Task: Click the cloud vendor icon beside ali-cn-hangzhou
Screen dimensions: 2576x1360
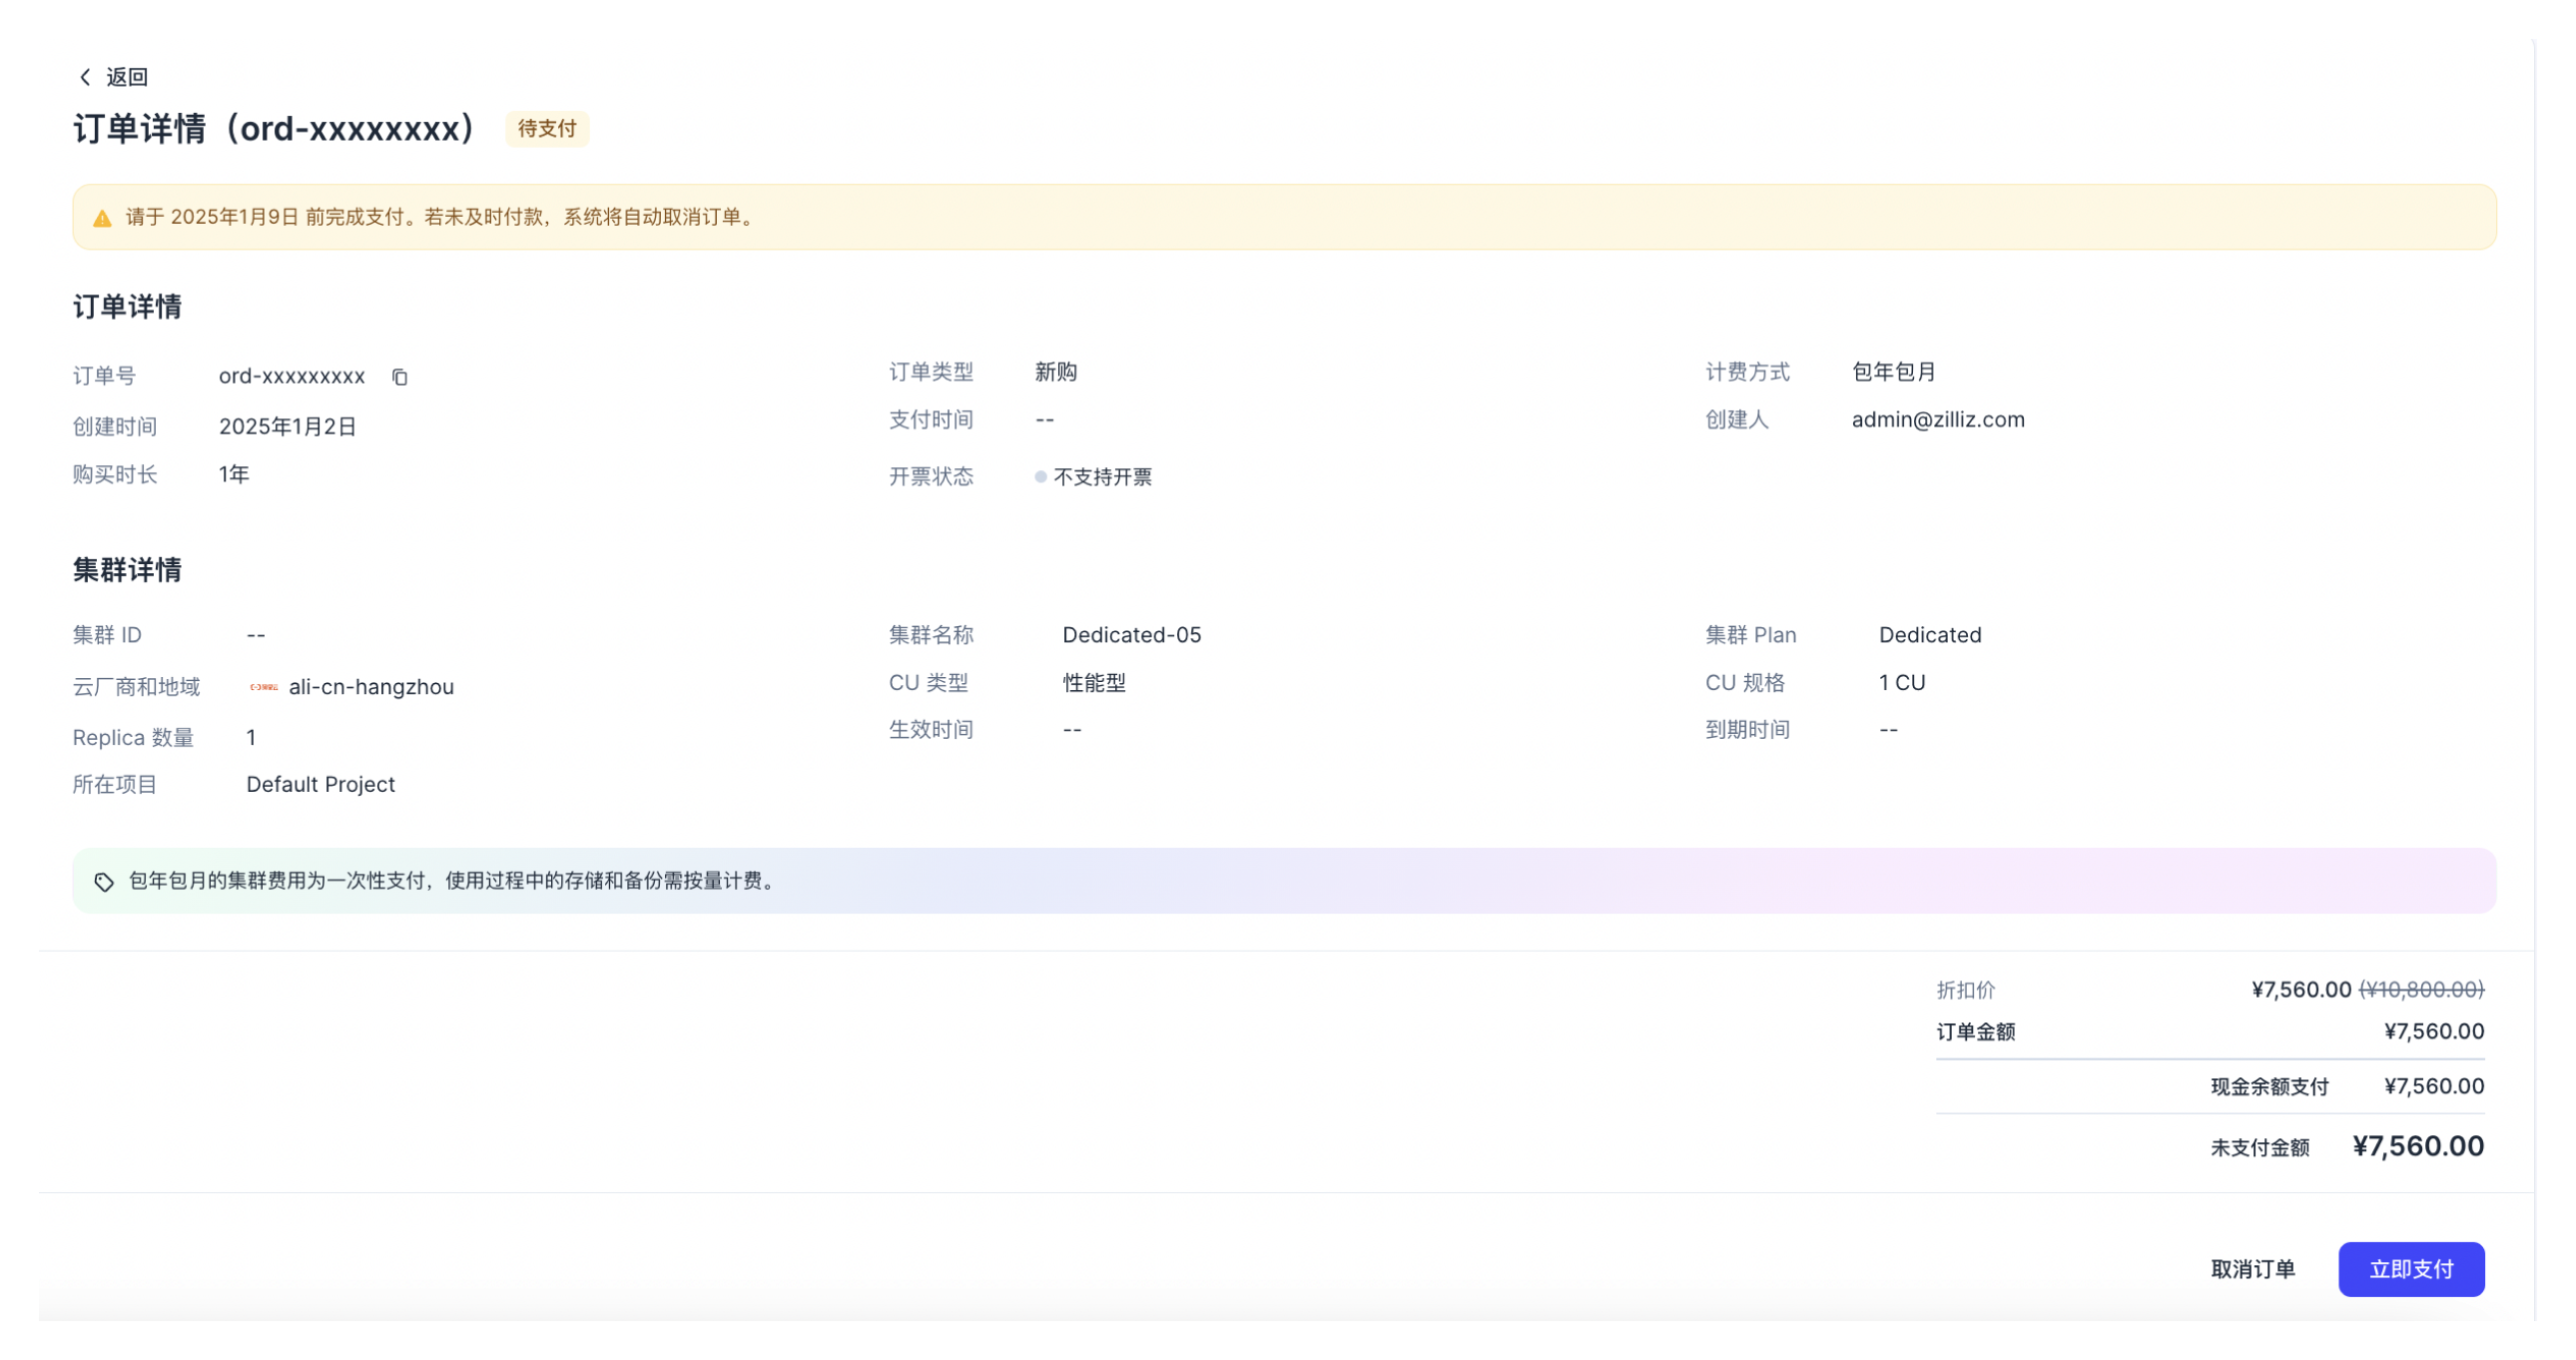Action: (x=261, y=686)
